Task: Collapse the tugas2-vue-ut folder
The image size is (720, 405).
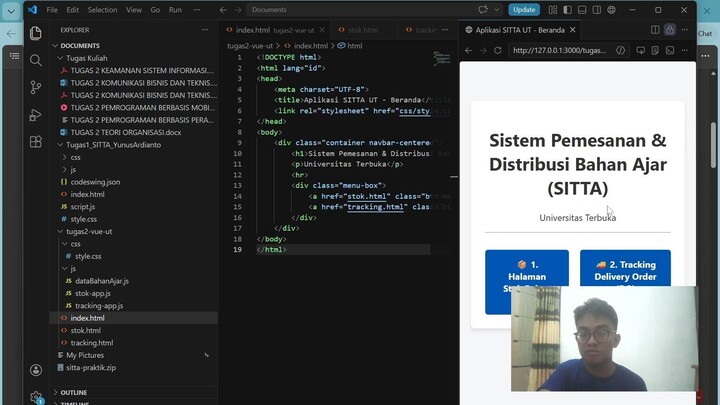Action: coord(60,231)
